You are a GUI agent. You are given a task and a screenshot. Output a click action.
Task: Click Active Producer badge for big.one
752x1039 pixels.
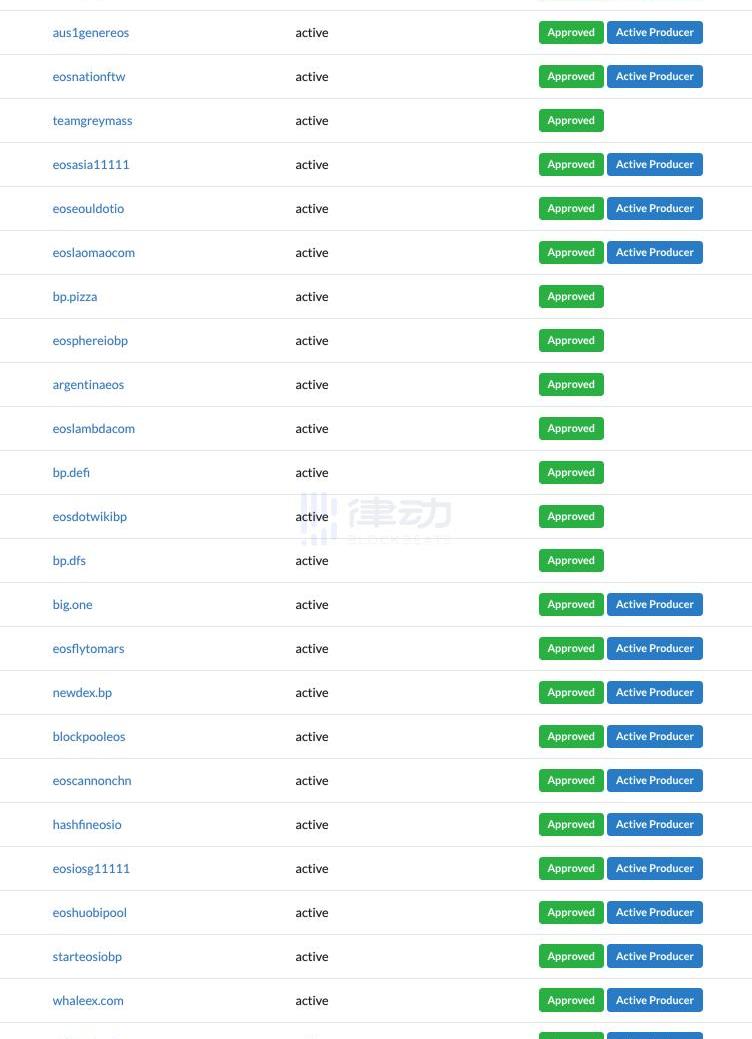pos(655,604)
